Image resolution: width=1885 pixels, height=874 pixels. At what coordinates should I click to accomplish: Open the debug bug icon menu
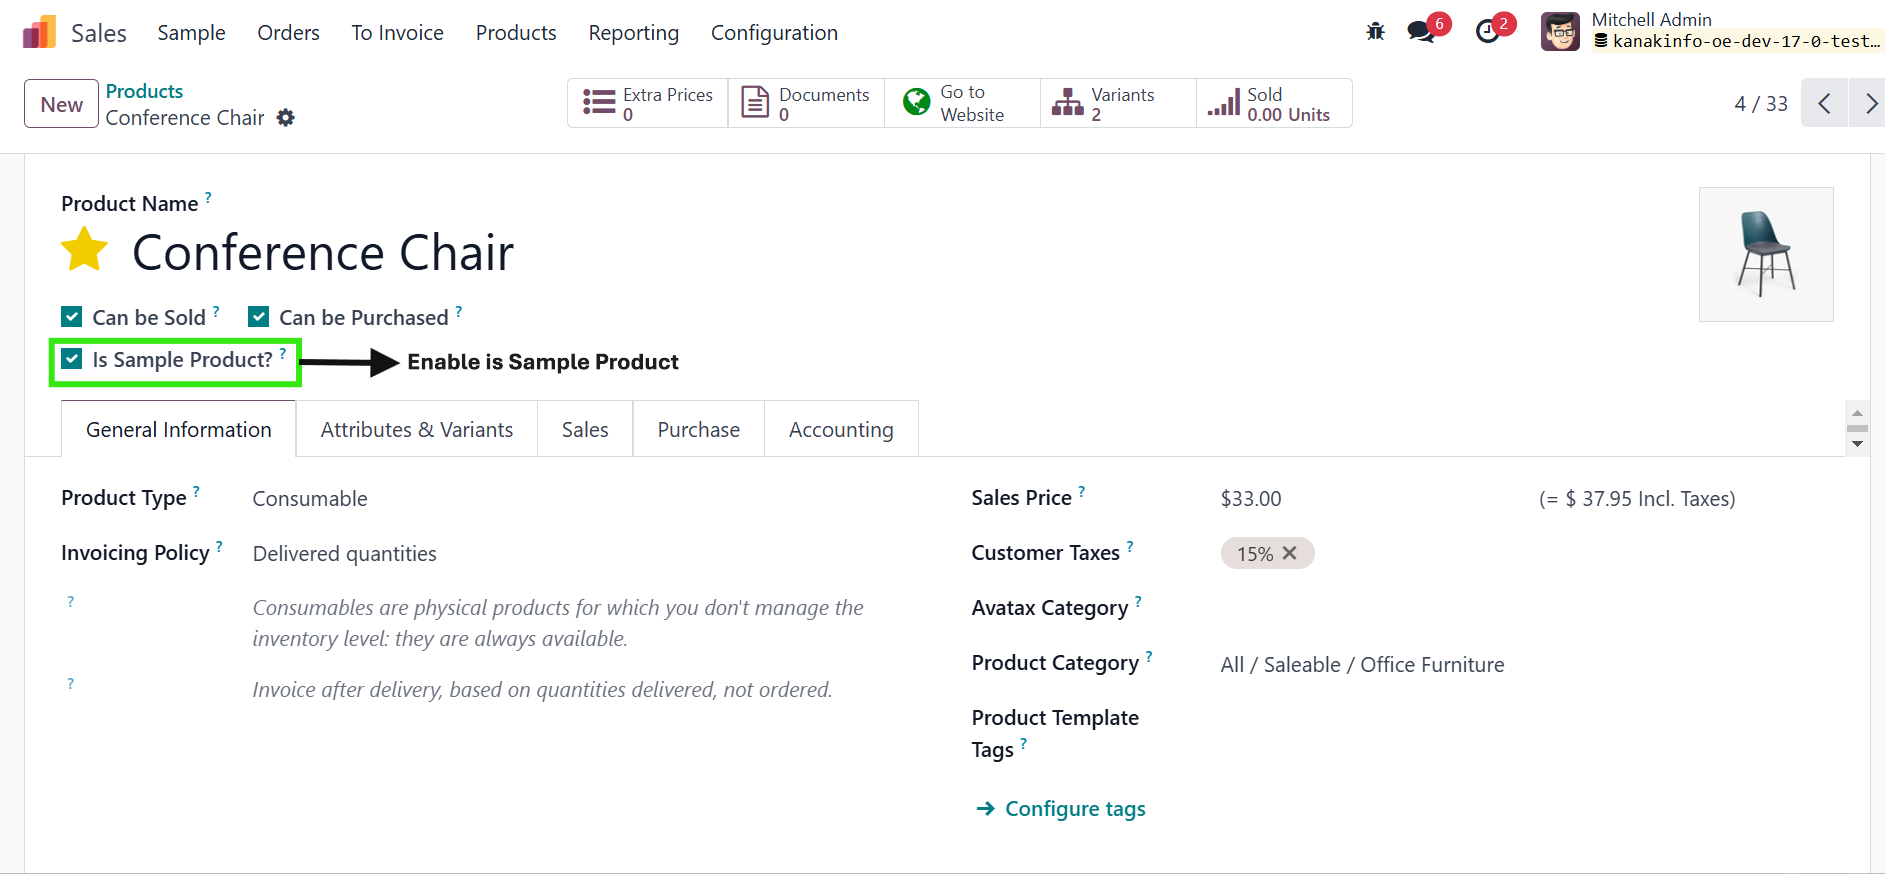point(1376,31)
